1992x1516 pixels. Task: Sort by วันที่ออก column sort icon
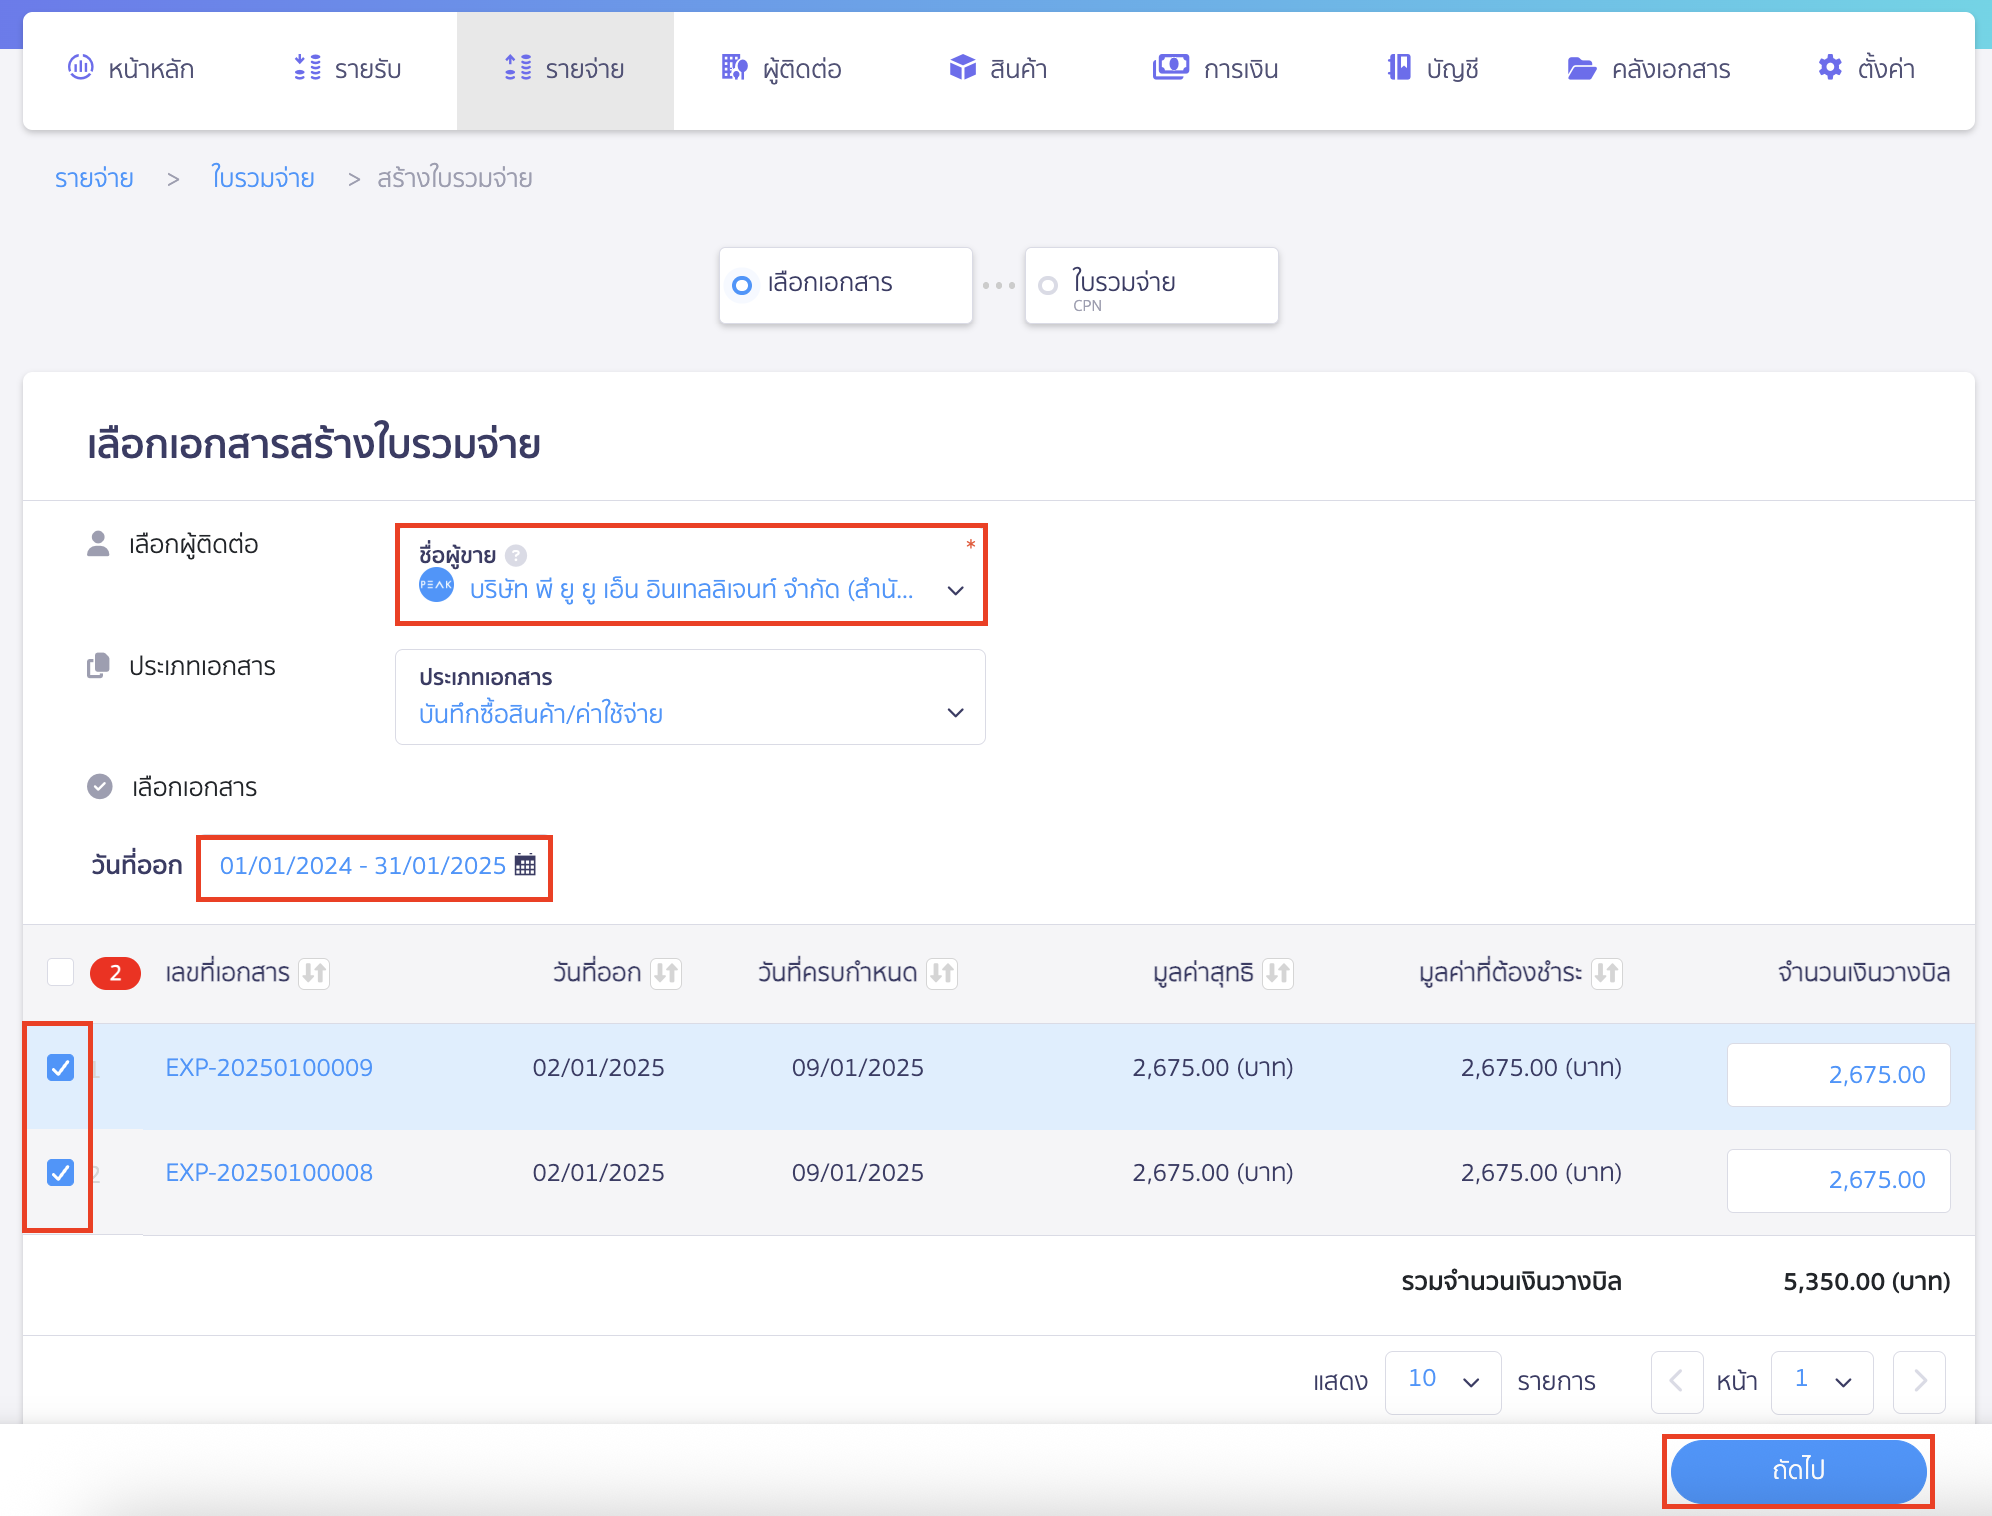point(666,972)
